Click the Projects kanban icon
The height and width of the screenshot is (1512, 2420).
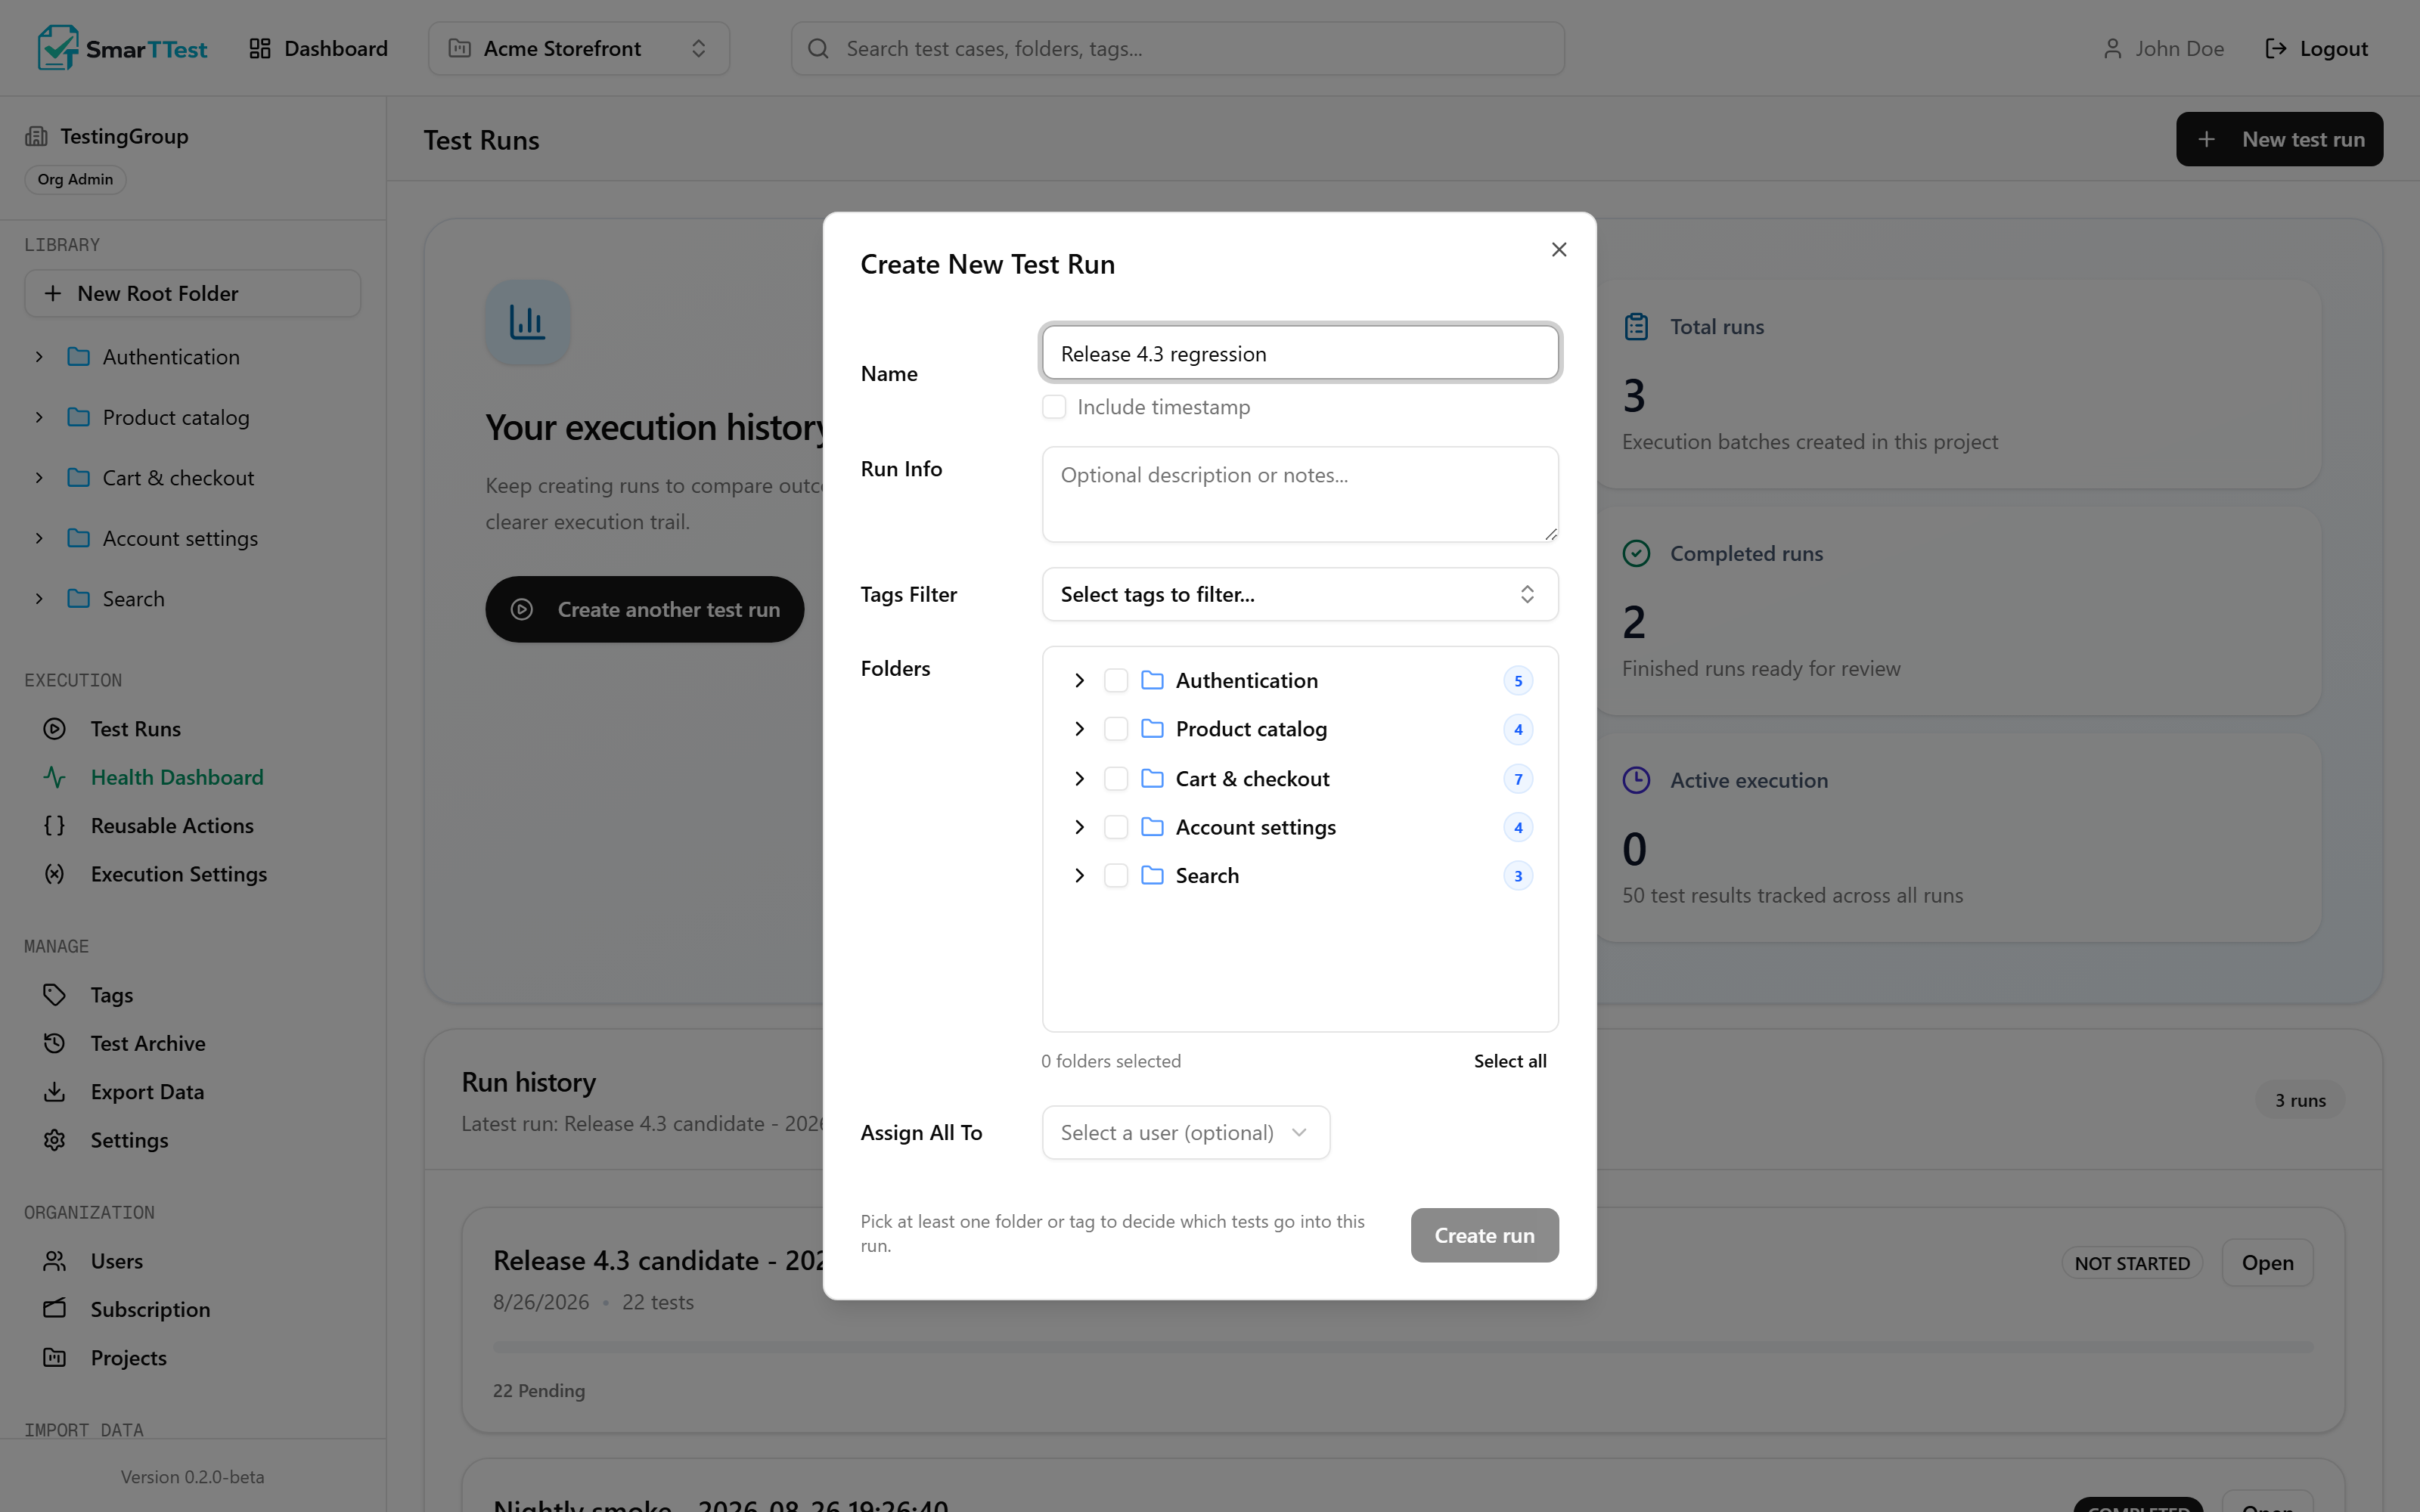pyautogui.click(x=55, y=1358)
